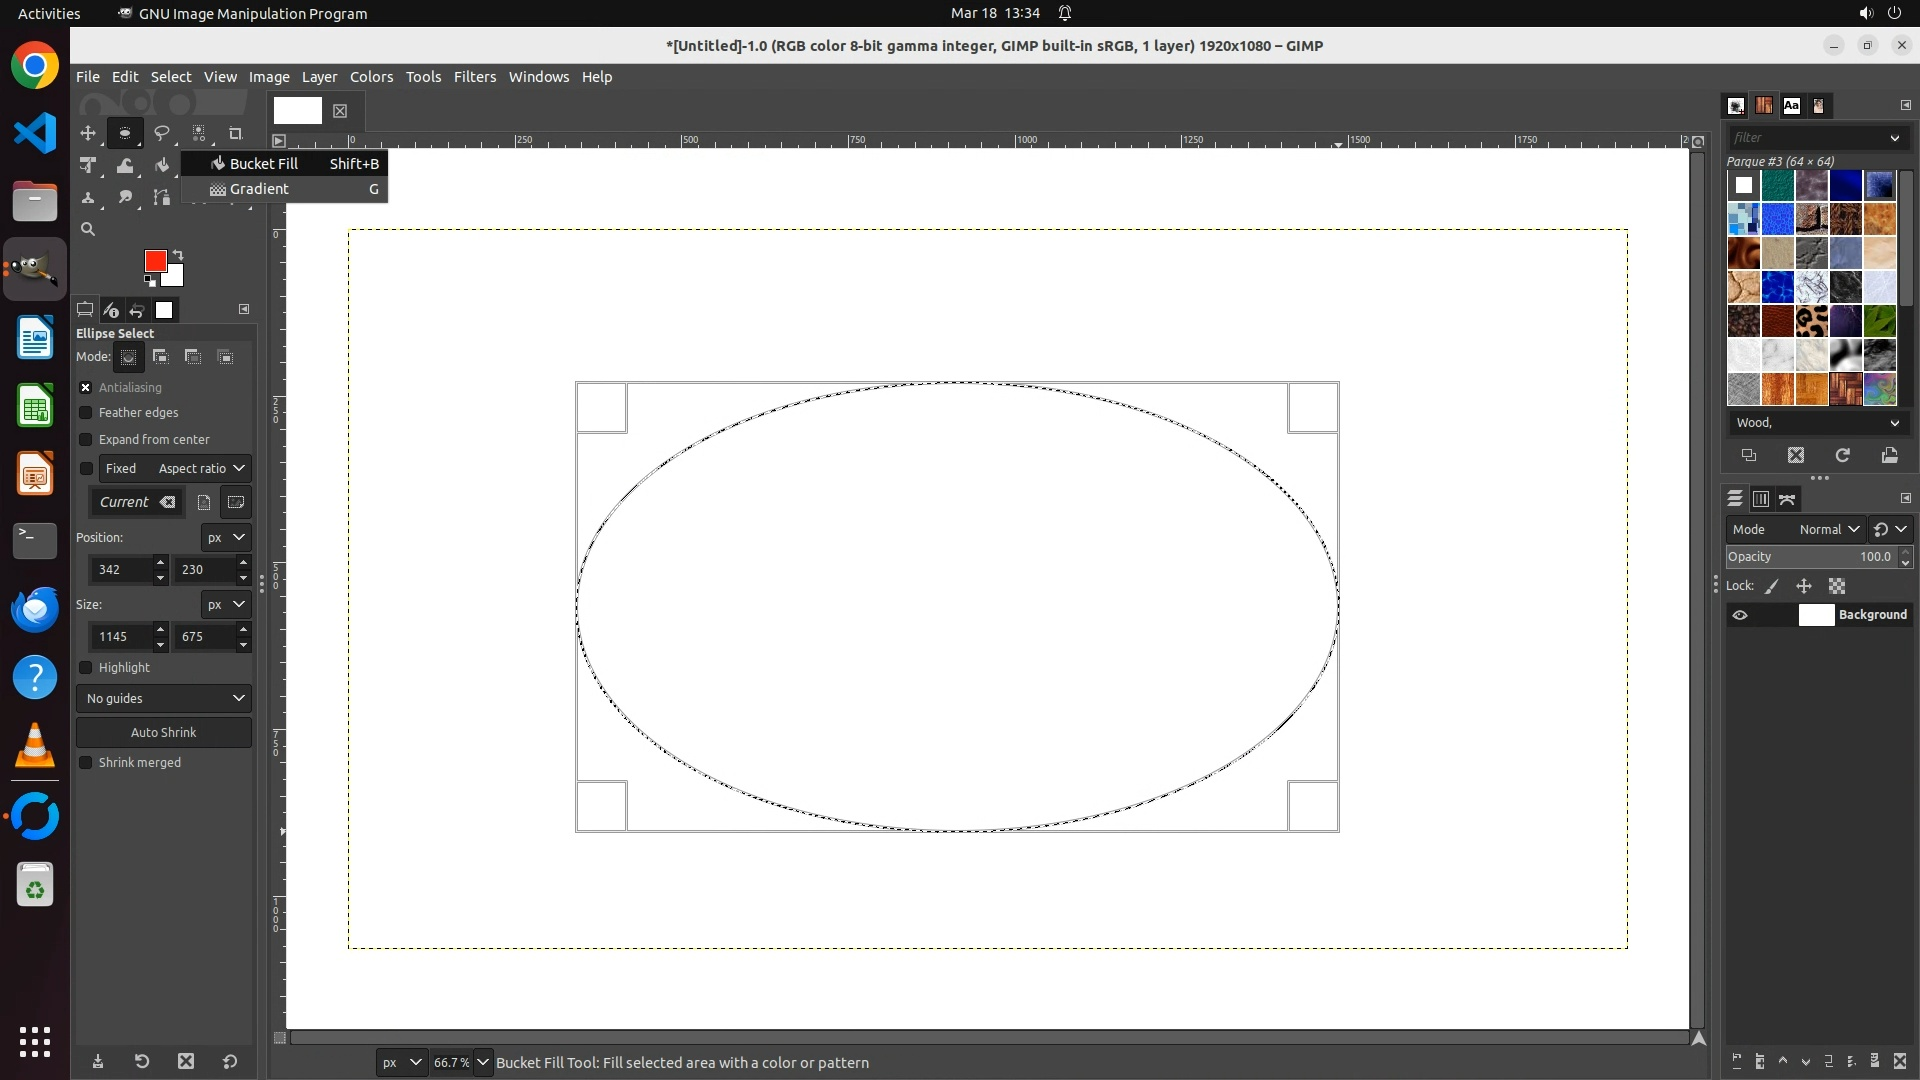This screenshot has width=1920, height=1080.
Task: Select the Smudge tool
Action: pyautogui.click(x=125, y=197)
